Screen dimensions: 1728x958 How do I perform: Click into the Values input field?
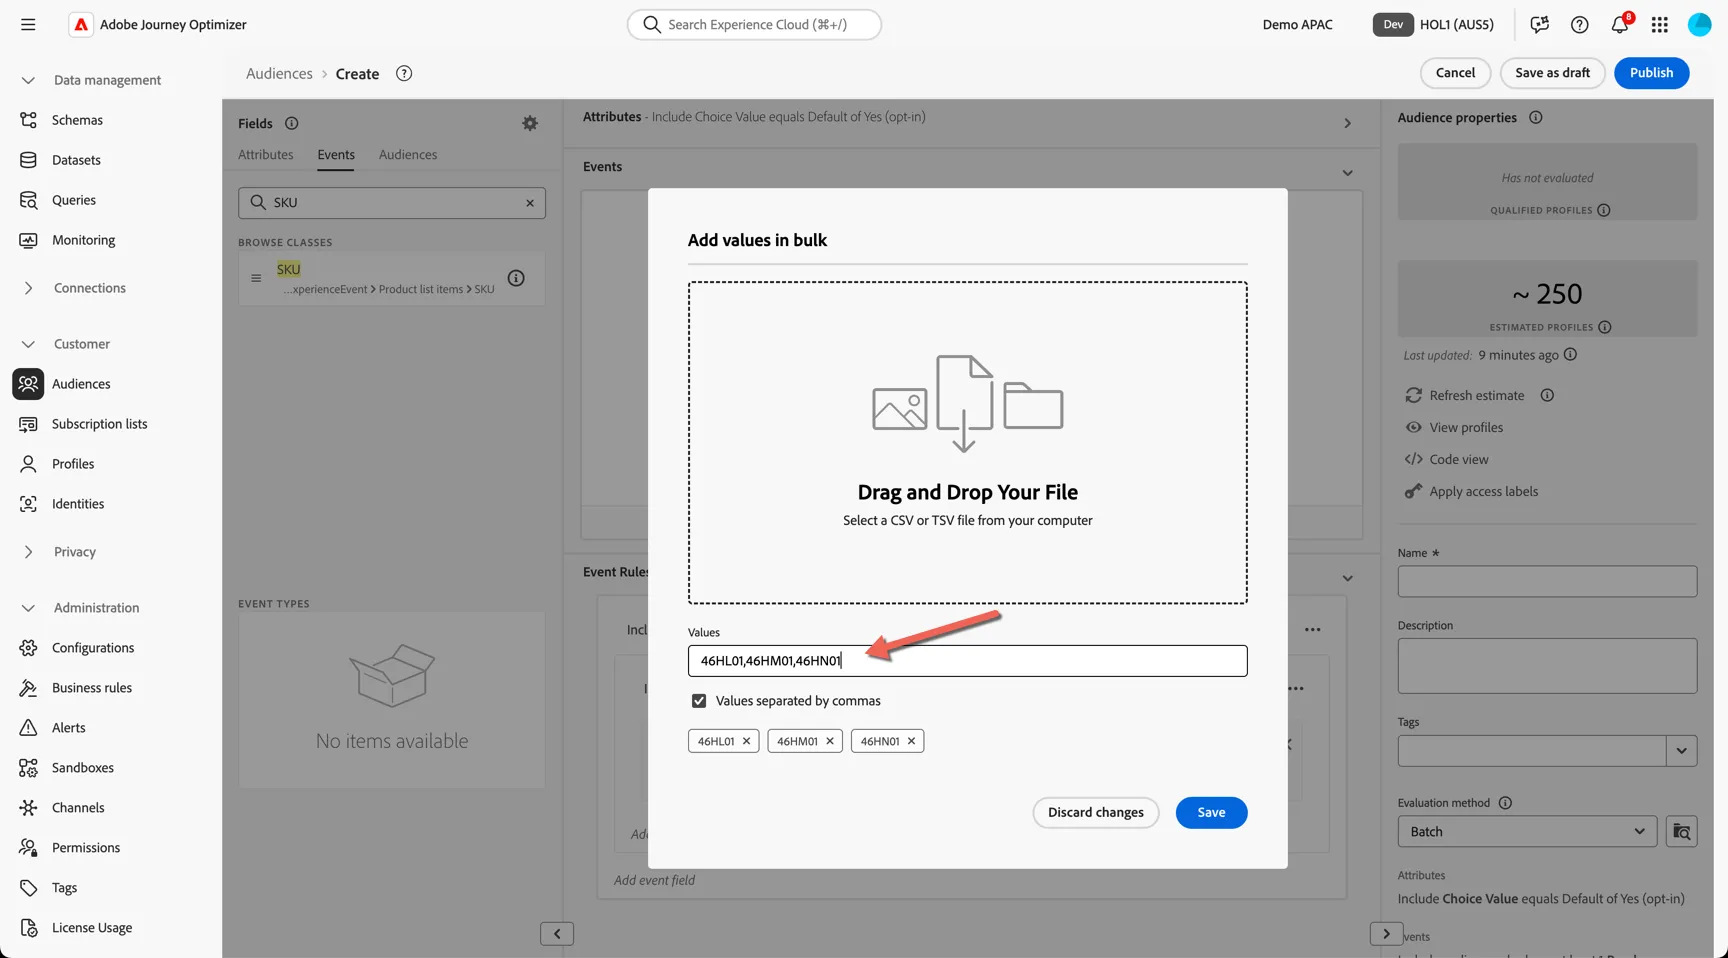[967, 661]
